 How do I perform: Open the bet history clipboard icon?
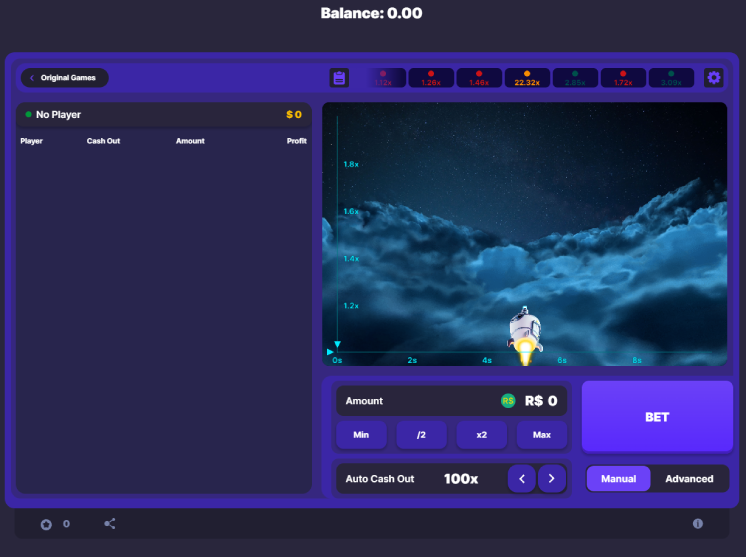pos(339,78)
